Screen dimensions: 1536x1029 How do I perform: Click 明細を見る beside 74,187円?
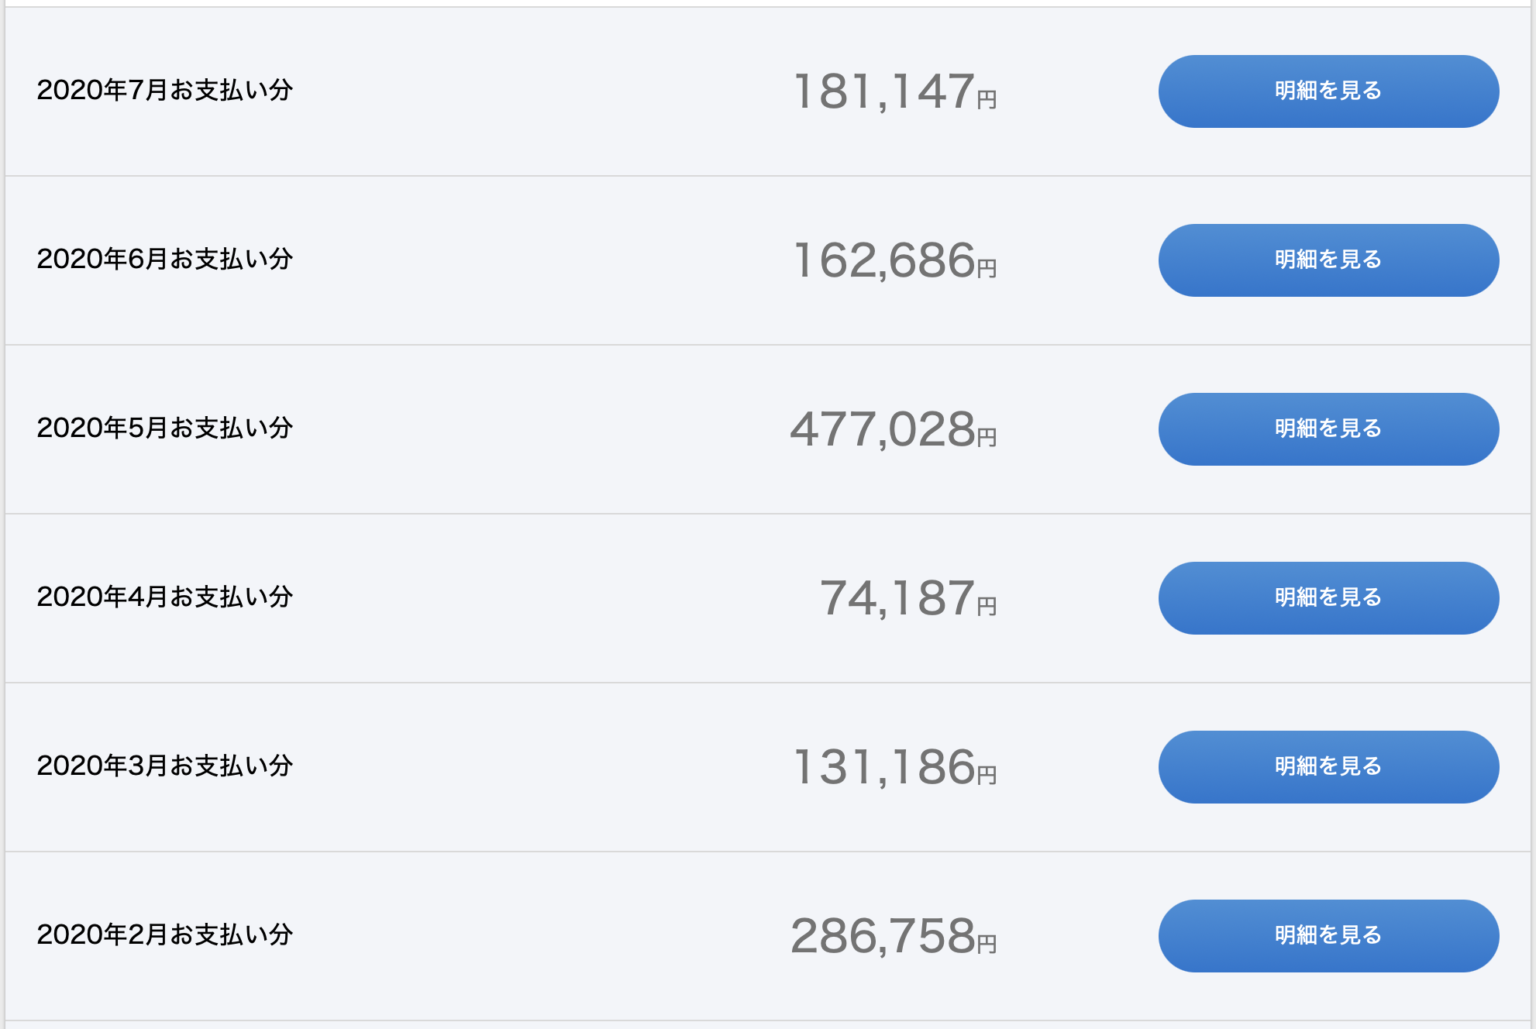click(x=1328, y=598)
